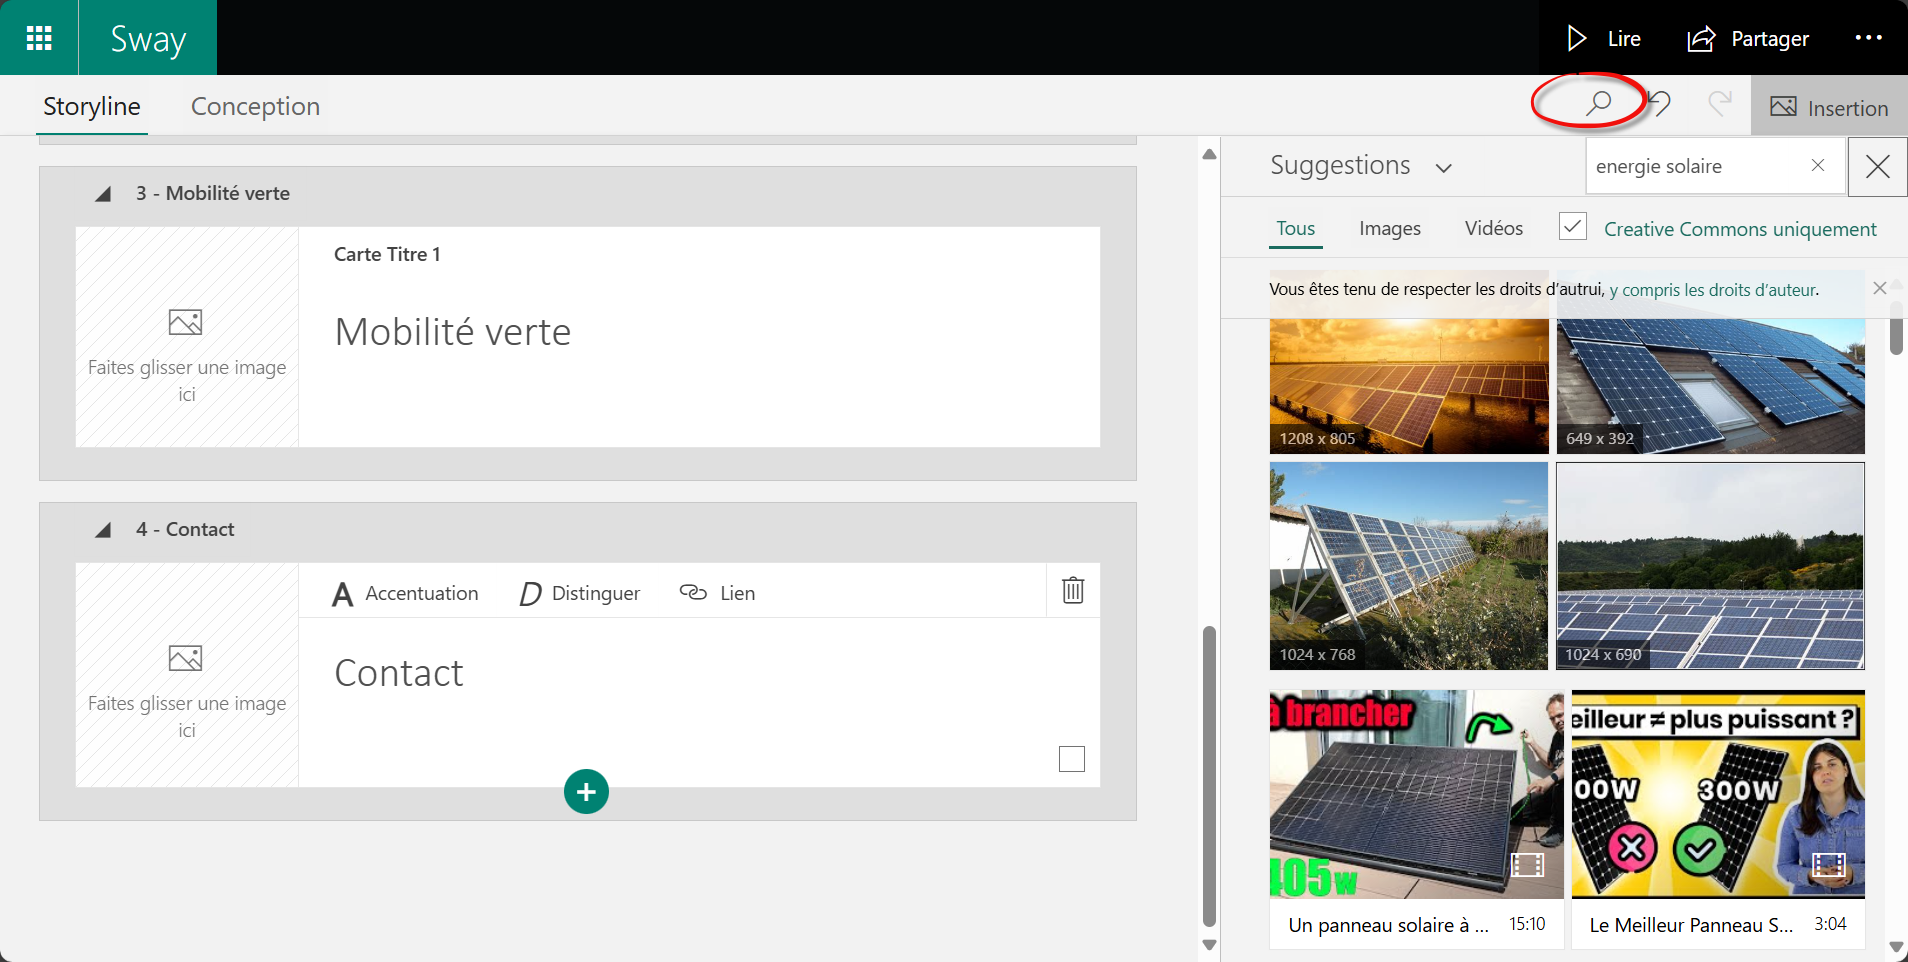Collapse the 4 - Contact section
The width and height of the screenshot is (1908, 962).
[x=103, y=530]
